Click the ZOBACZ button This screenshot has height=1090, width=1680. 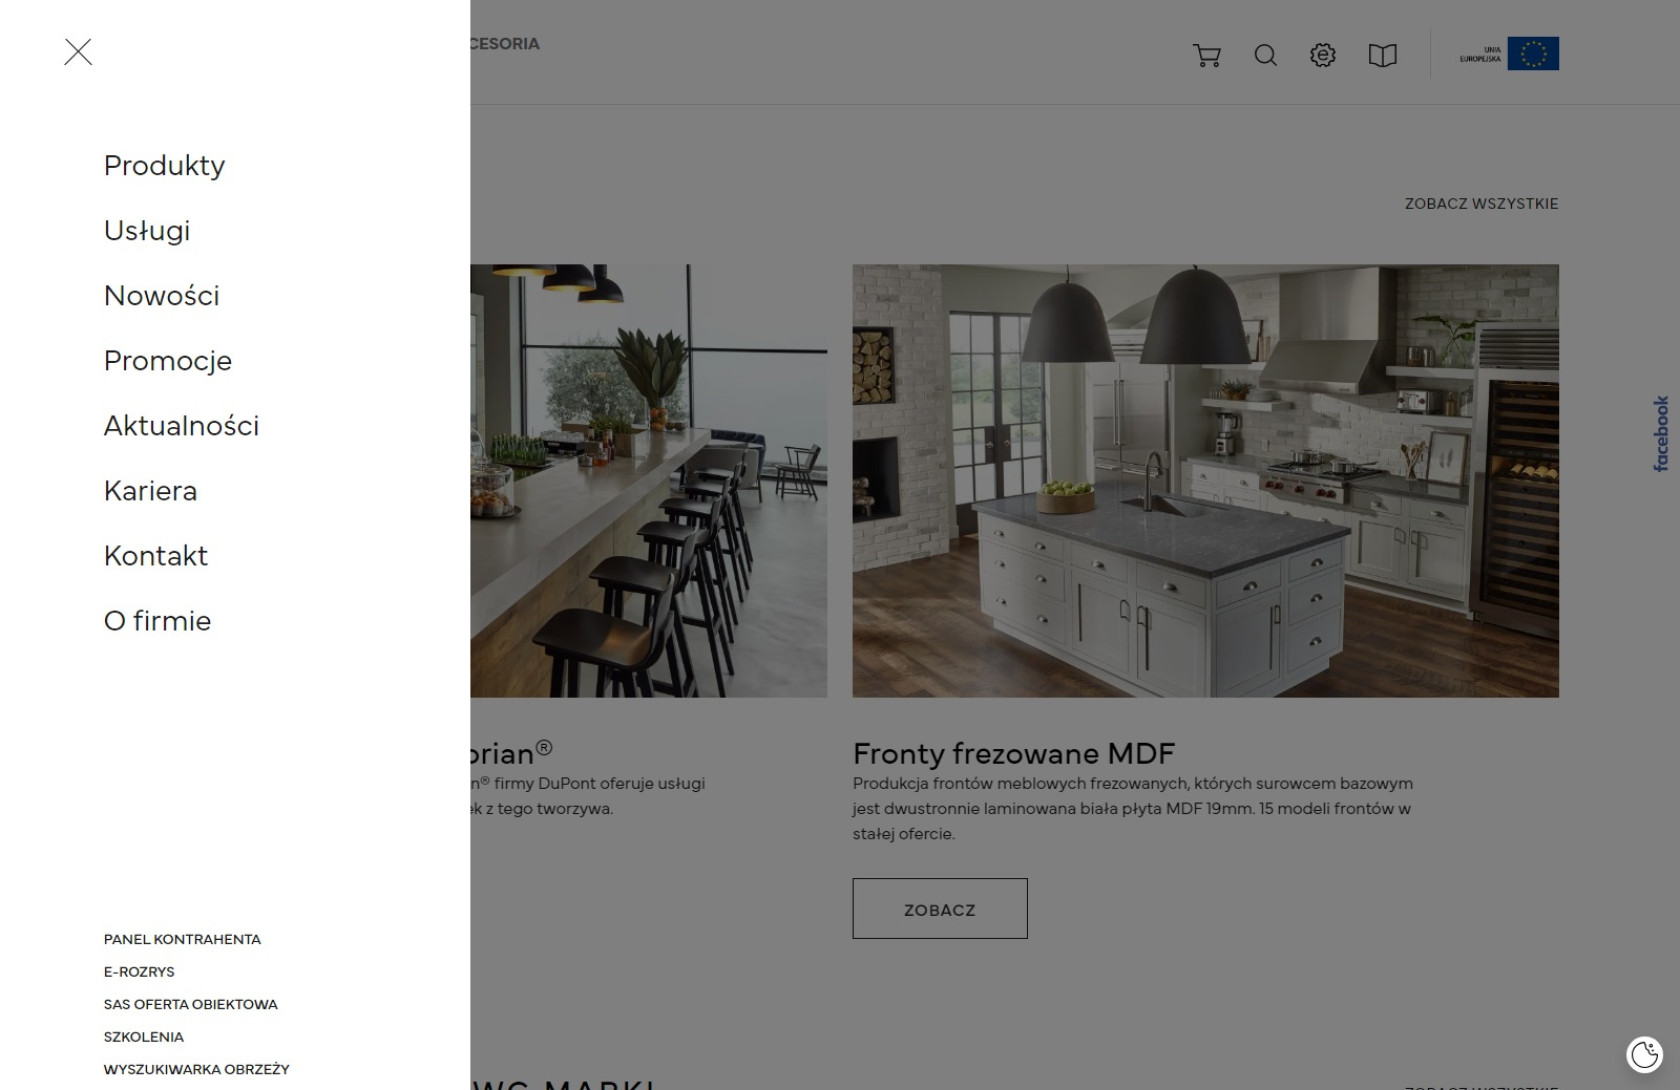click(940, 909)
